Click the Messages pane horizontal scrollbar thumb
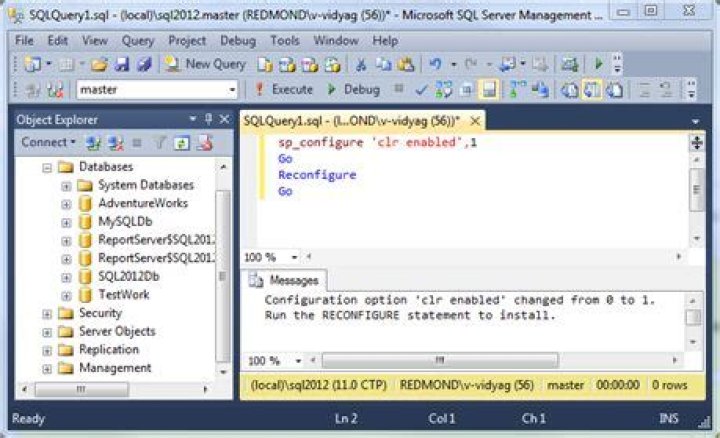 tap(440, 360)
